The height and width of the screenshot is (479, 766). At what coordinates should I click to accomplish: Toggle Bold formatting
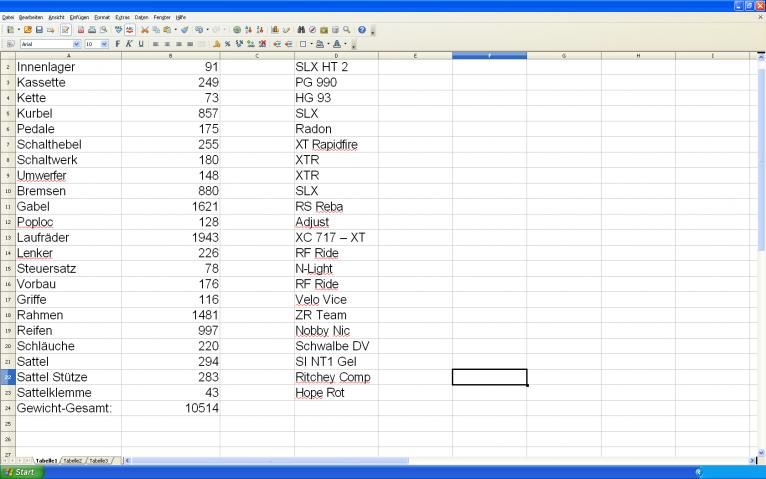pyautogui.click(x=117, y=44)
